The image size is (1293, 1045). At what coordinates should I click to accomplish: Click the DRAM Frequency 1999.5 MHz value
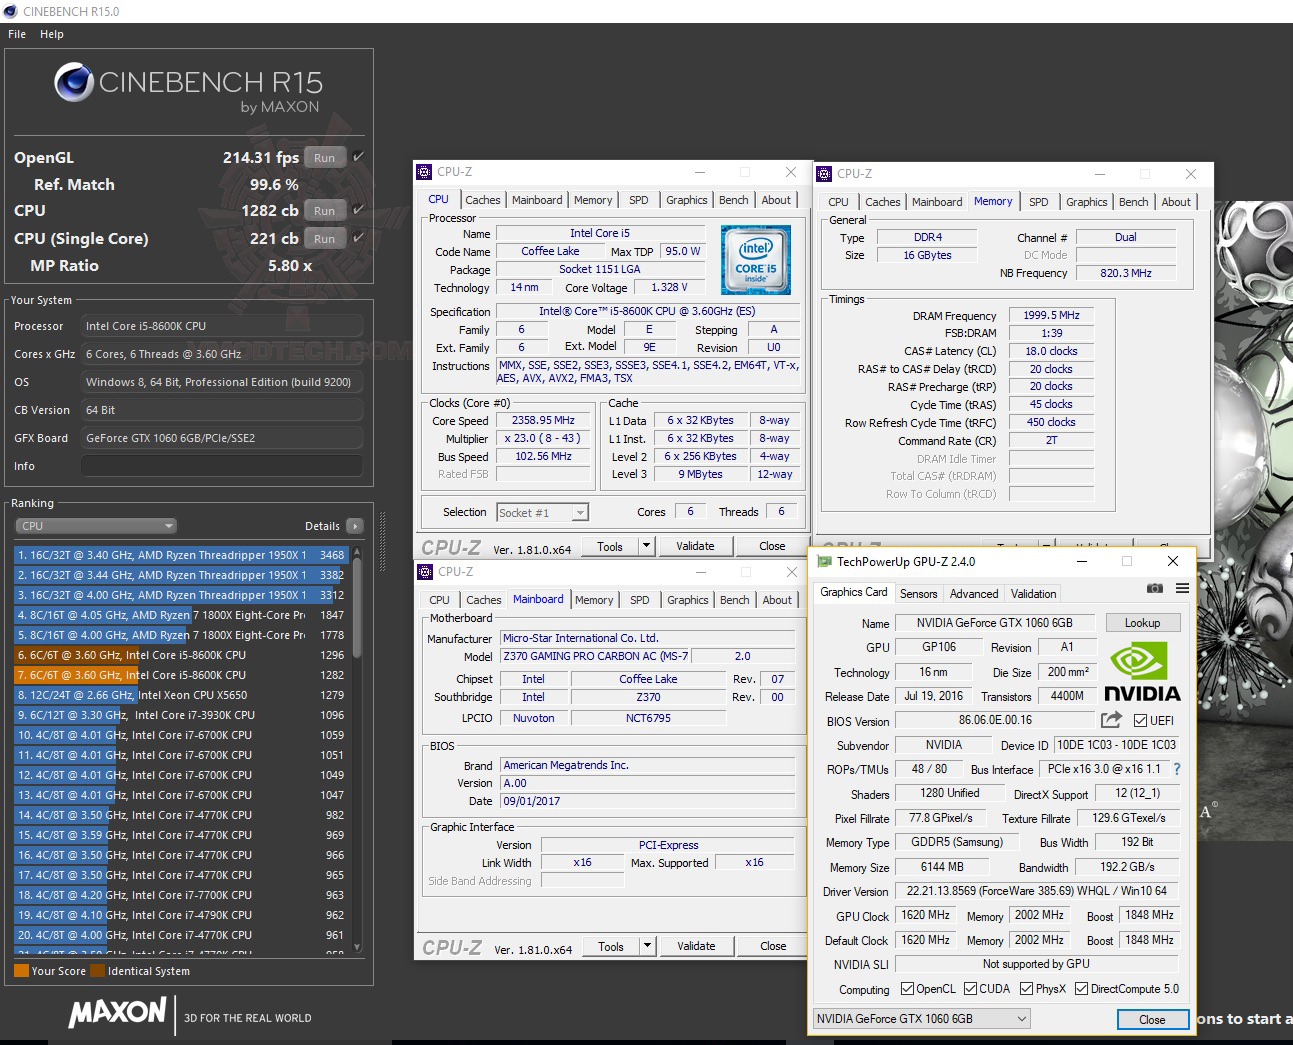pos(1051,315)
